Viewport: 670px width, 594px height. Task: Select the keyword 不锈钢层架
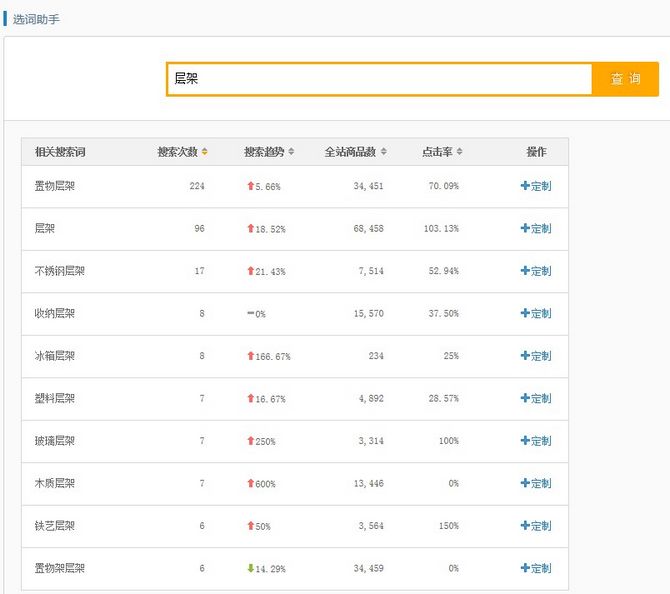point(59,271)
